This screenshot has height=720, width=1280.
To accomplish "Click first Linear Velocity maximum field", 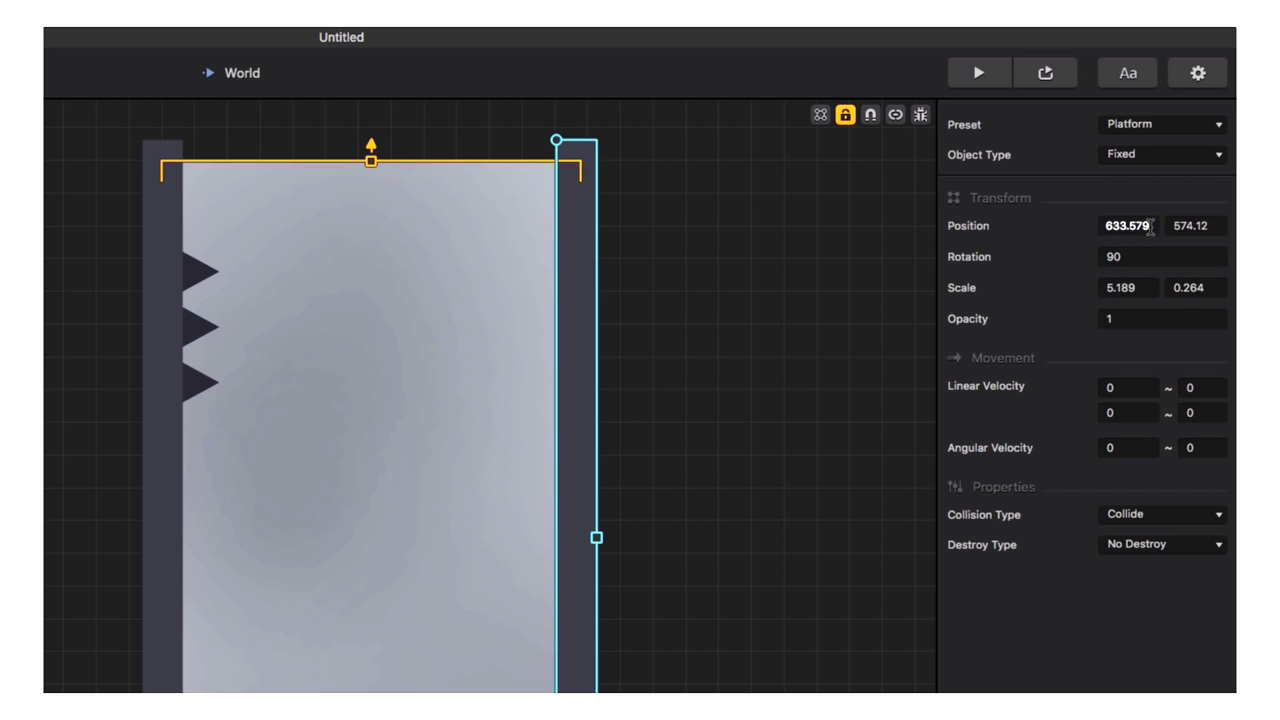I will (1202, 388).
